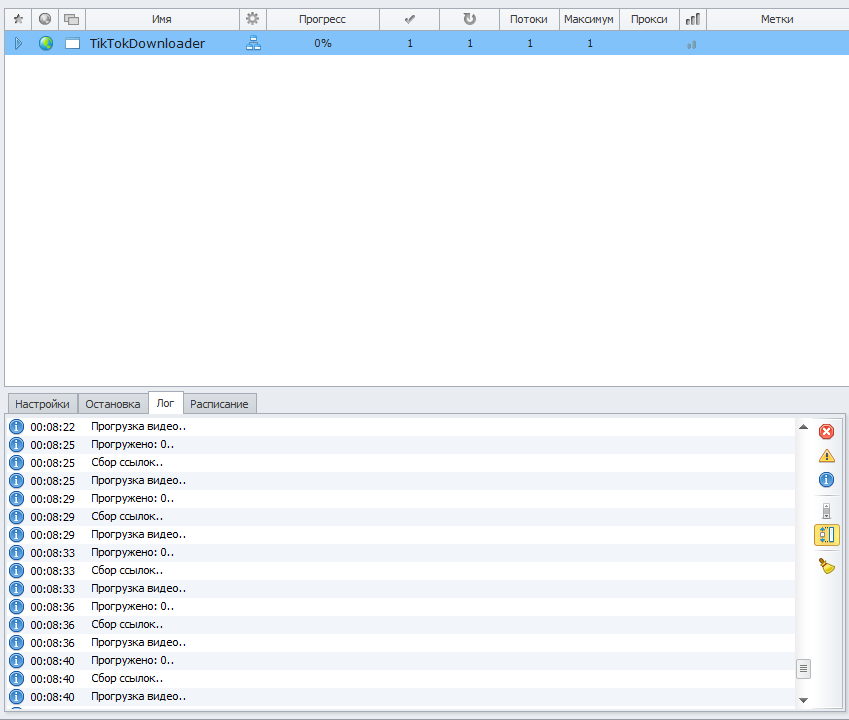Image resolution: width=849 pixels, height=720 pixels.
Task: Toggle the blue info messages filter
Action: tap(826, 480)
